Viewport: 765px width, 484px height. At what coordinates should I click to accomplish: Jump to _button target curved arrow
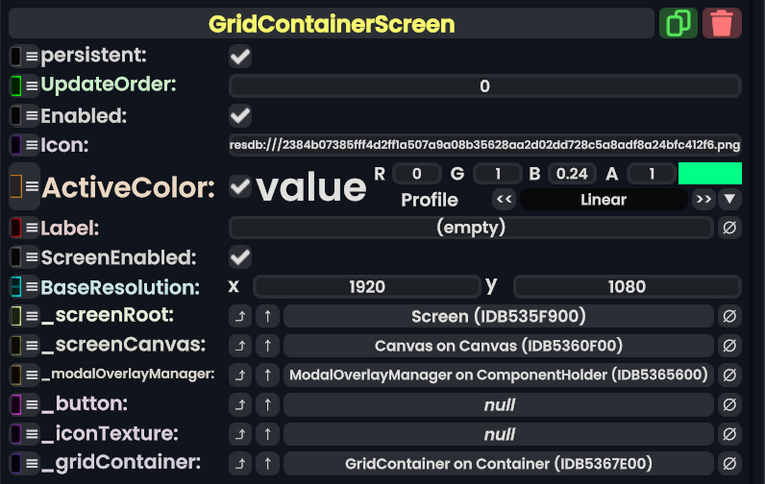[240, 404]
